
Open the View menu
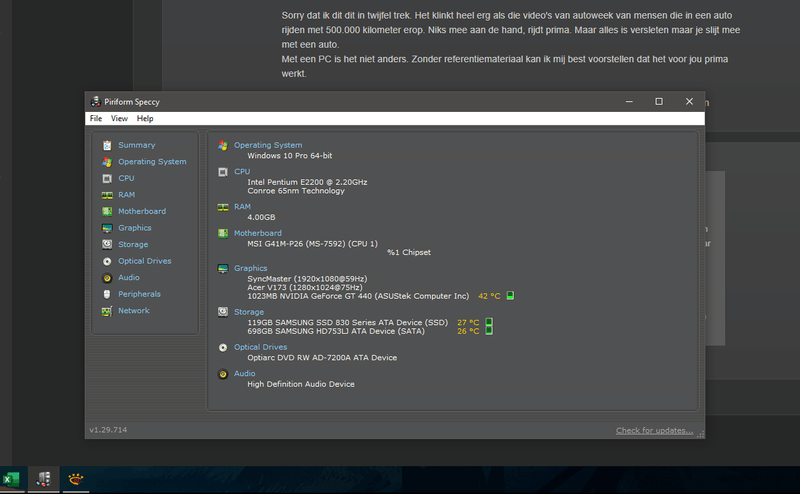coord(119,118)
